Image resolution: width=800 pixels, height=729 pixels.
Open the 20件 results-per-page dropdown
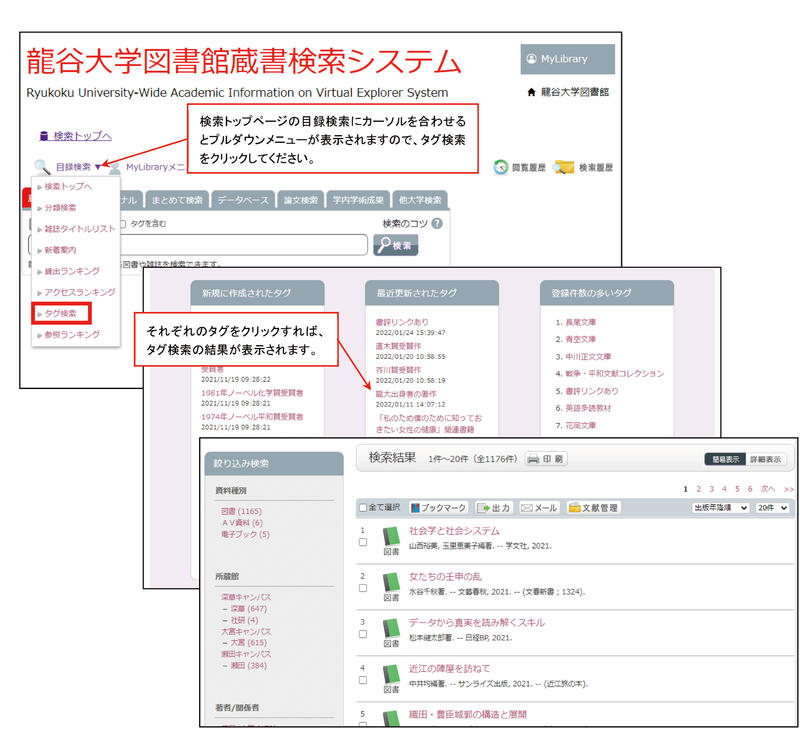tap(773, 508)
